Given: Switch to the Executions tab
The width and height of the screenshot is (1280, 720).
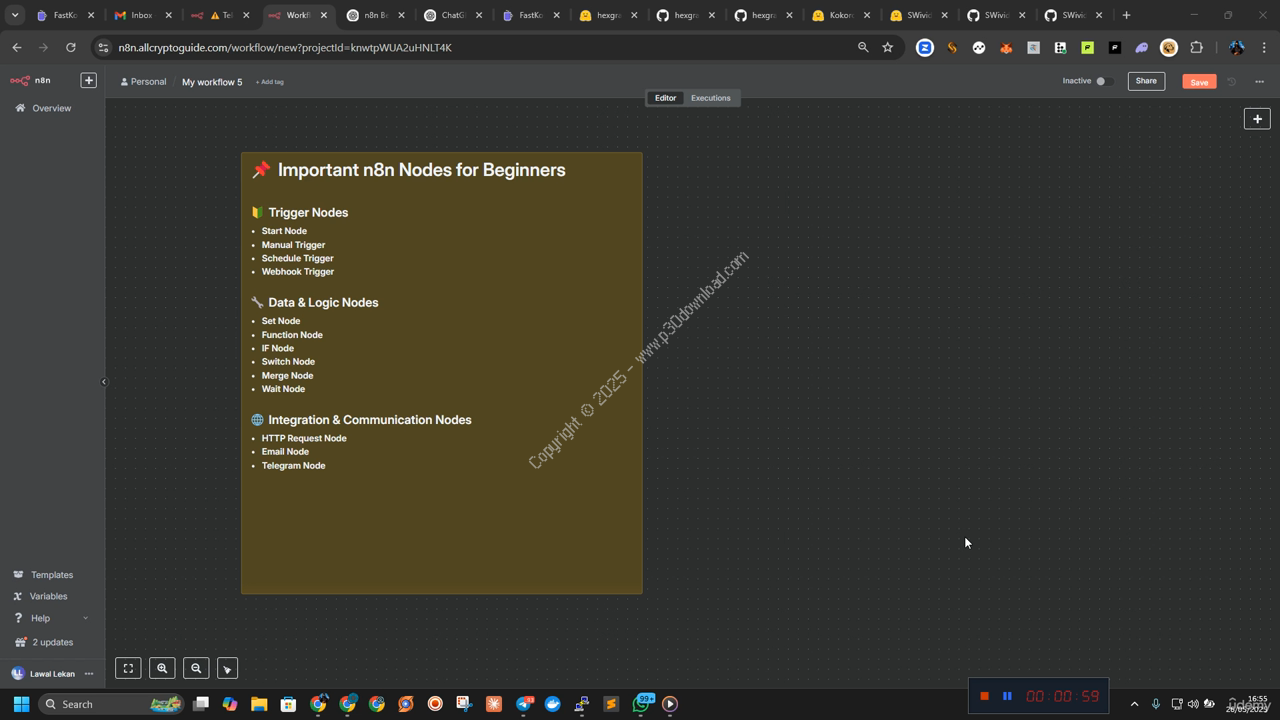Looking at the screenshot, I should click(x=711, y=98).
